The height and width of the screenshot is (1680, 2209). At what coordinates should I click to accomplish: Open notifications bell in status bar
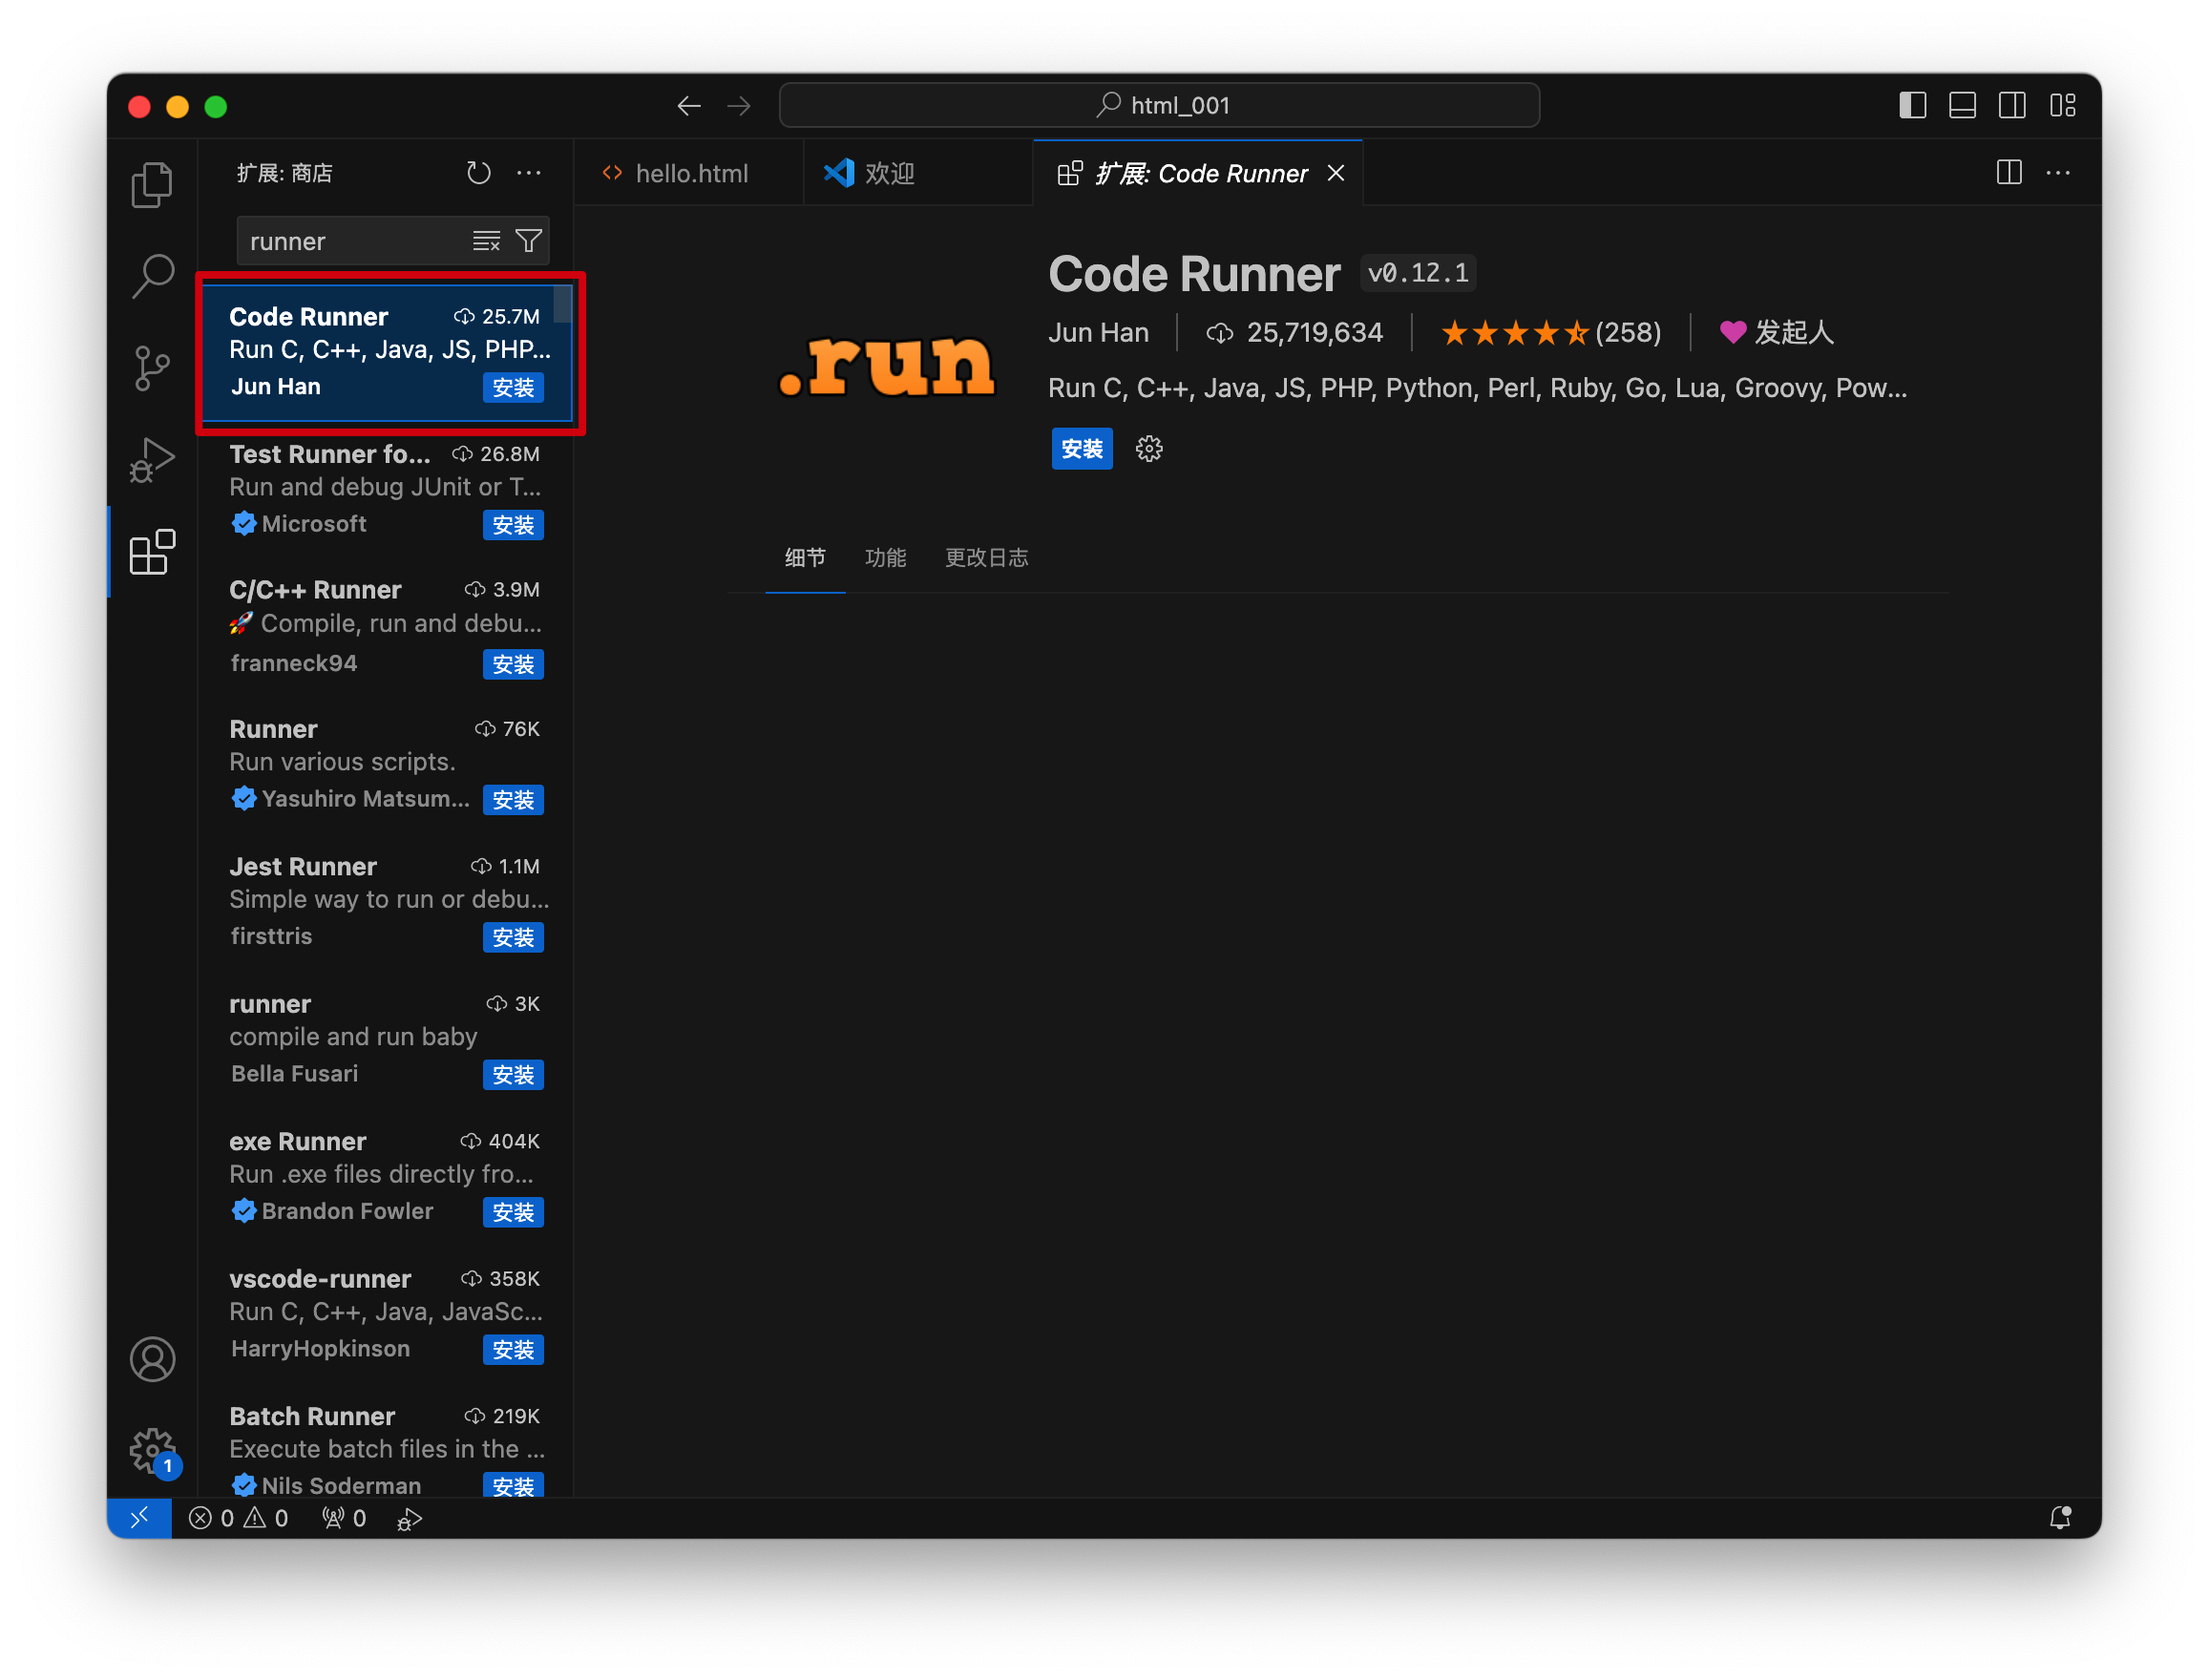coord(2060,1518)
